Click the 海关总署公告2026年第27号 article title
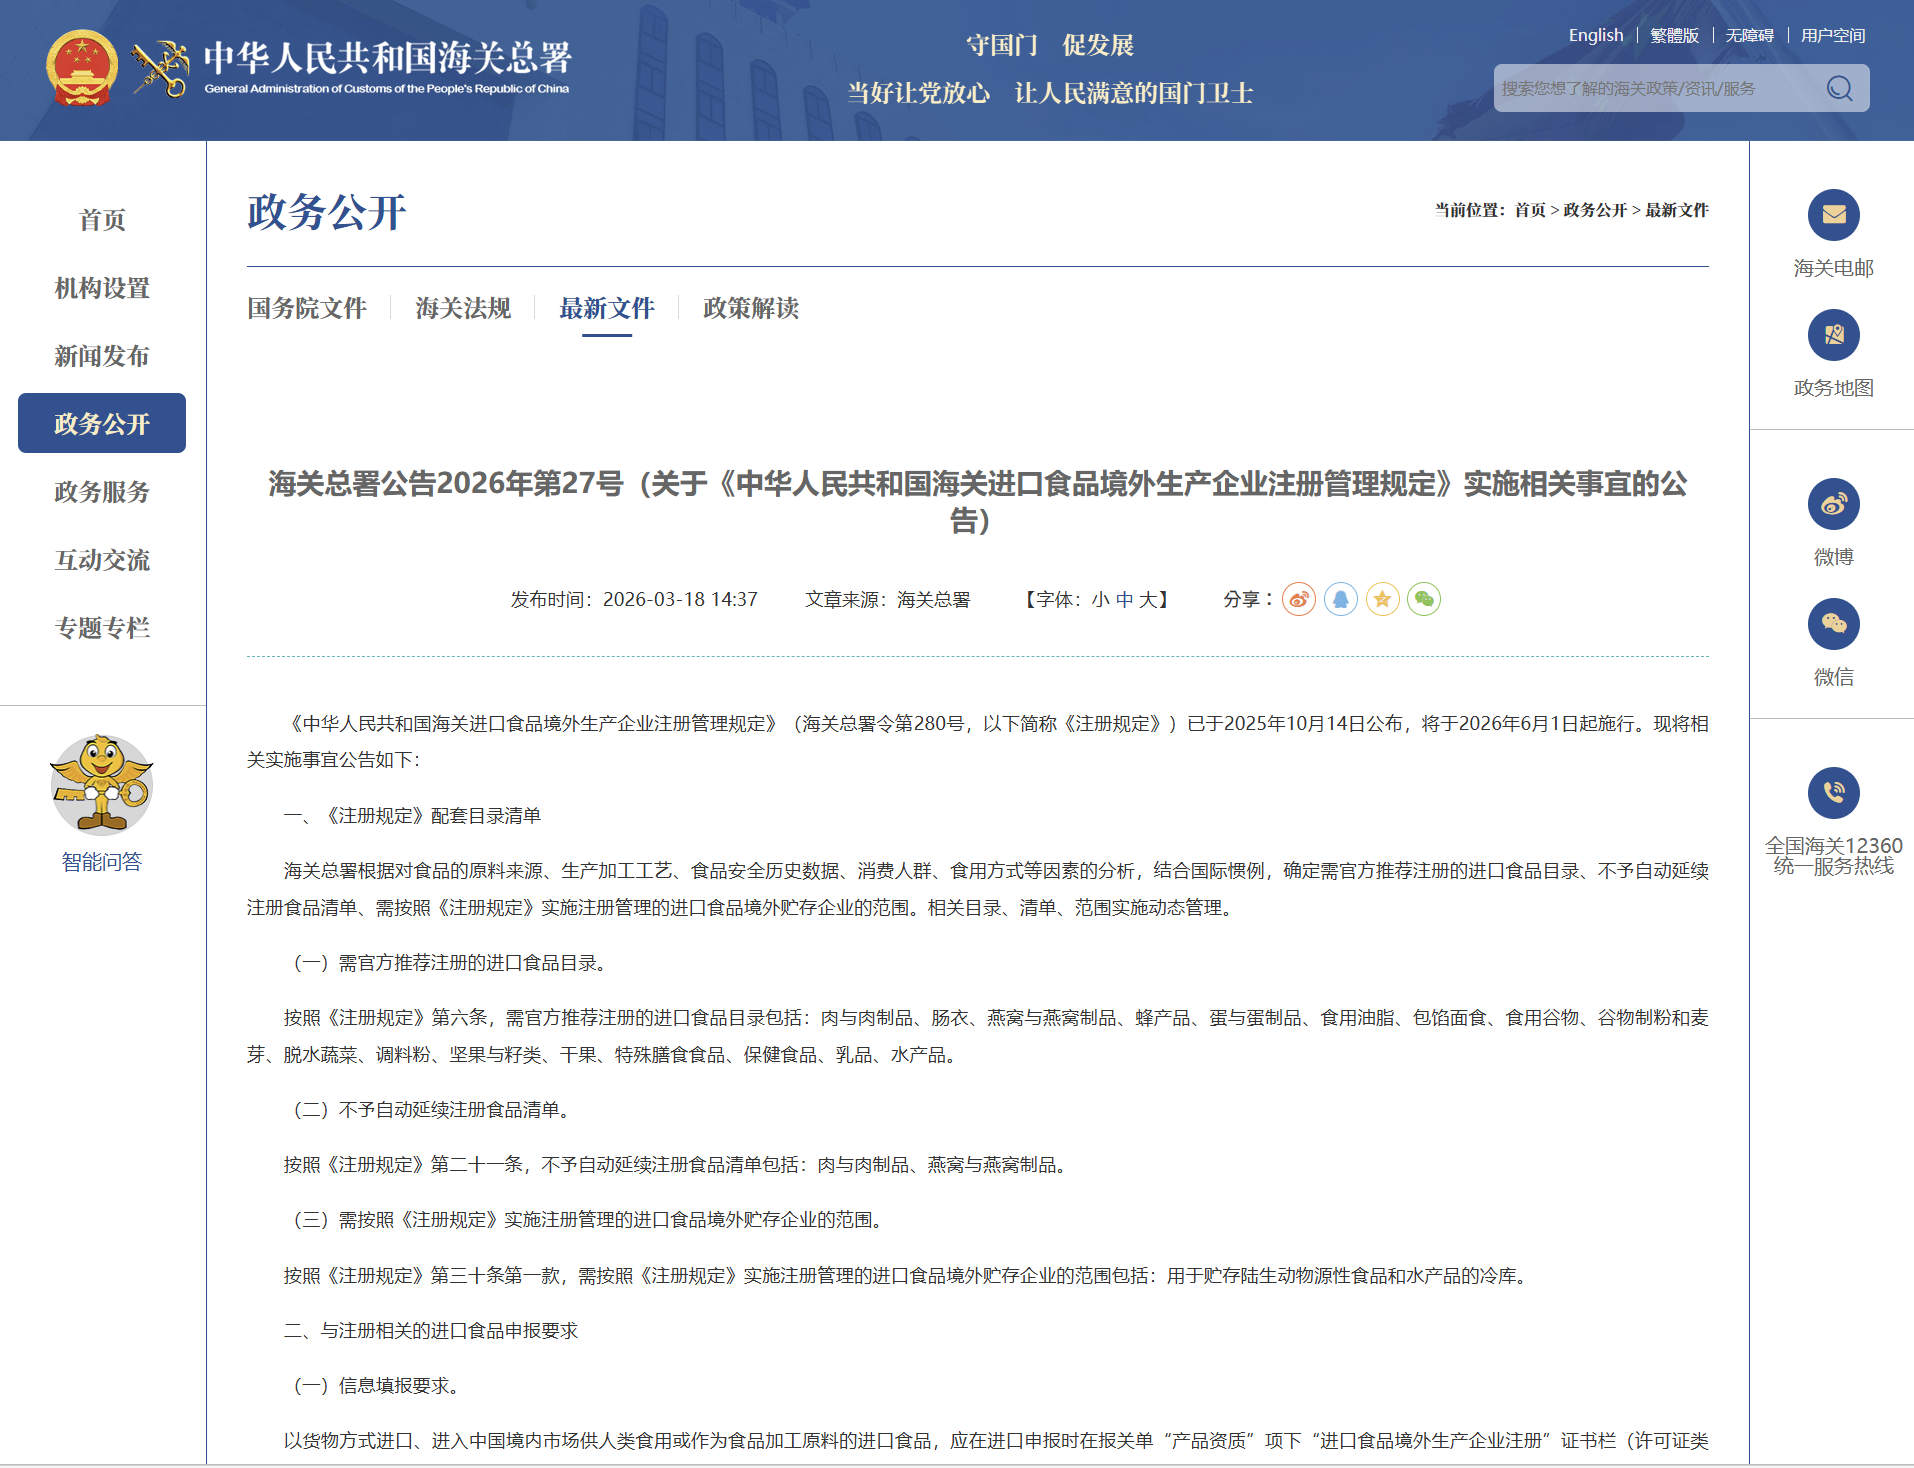 tap(977, 502)
